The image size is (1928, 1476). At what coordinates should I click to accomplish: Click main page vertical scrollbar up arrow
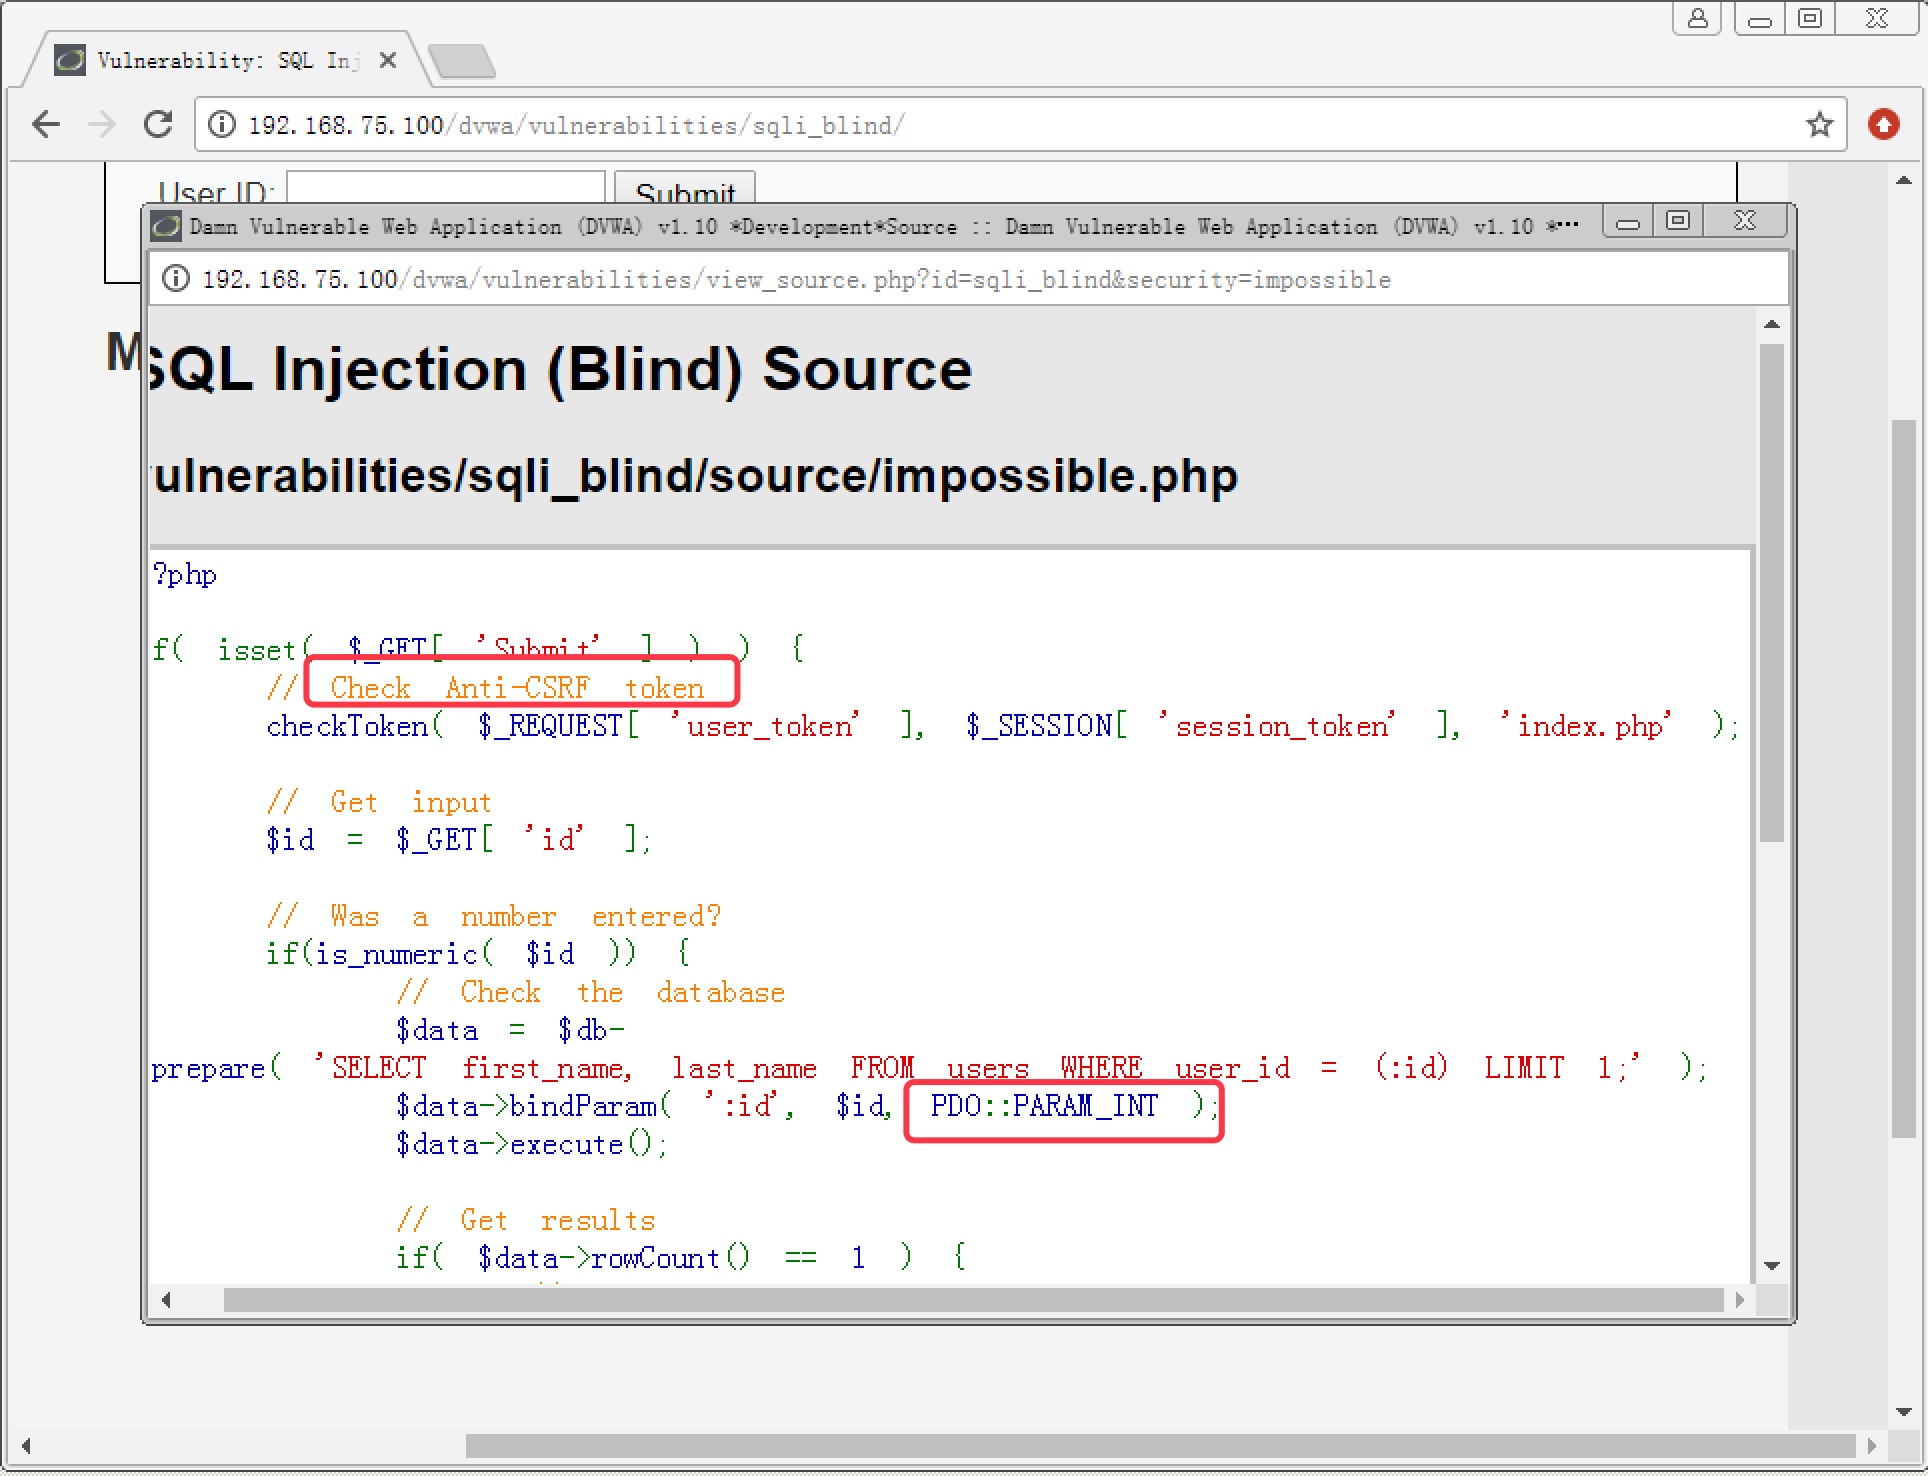(1904, 180)
